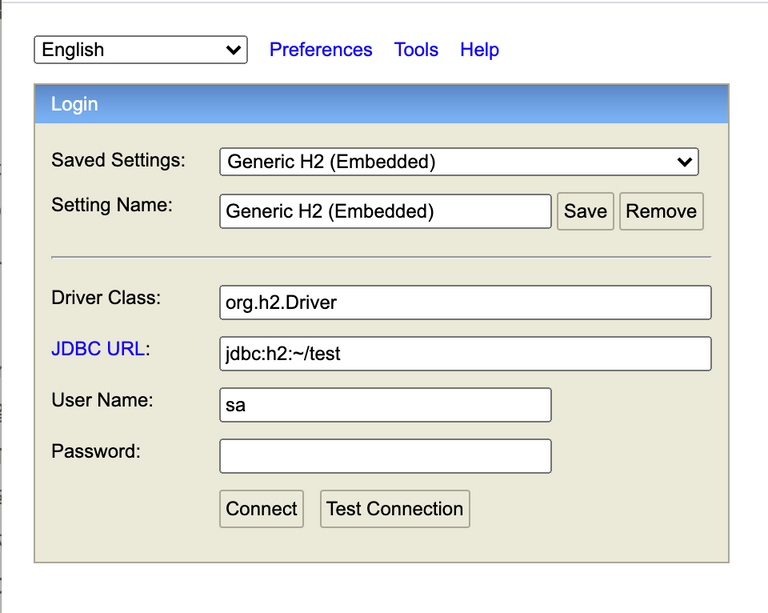Open the Tools link

pyautogui.click(x=416, y=49)
